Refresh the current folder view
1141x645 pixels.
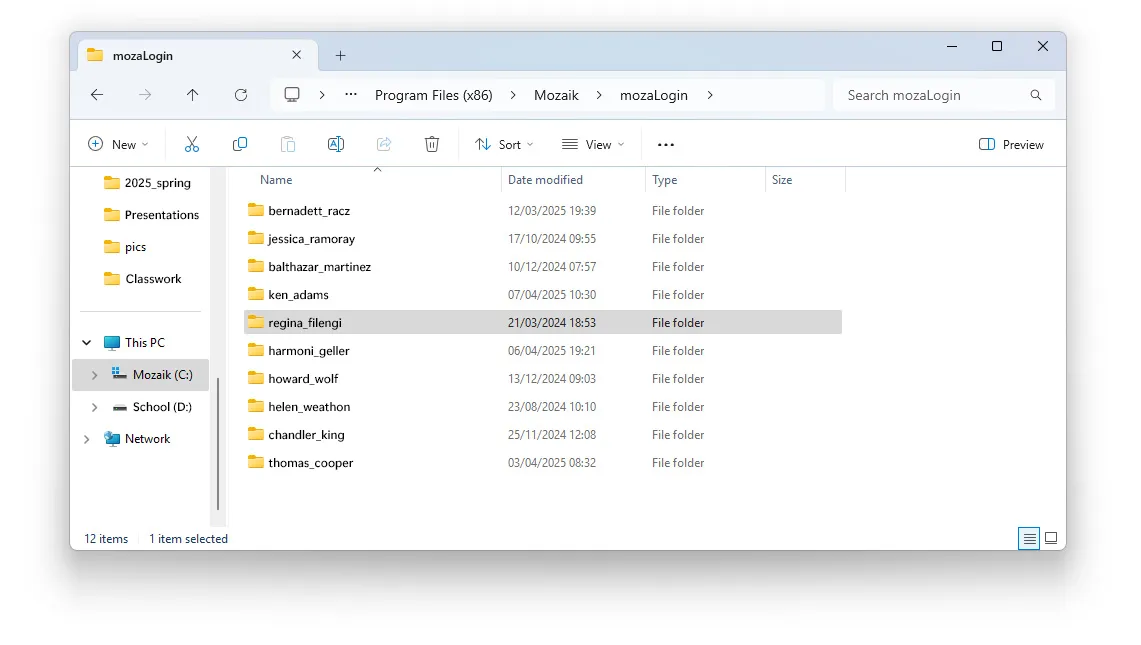click(241, 95)
